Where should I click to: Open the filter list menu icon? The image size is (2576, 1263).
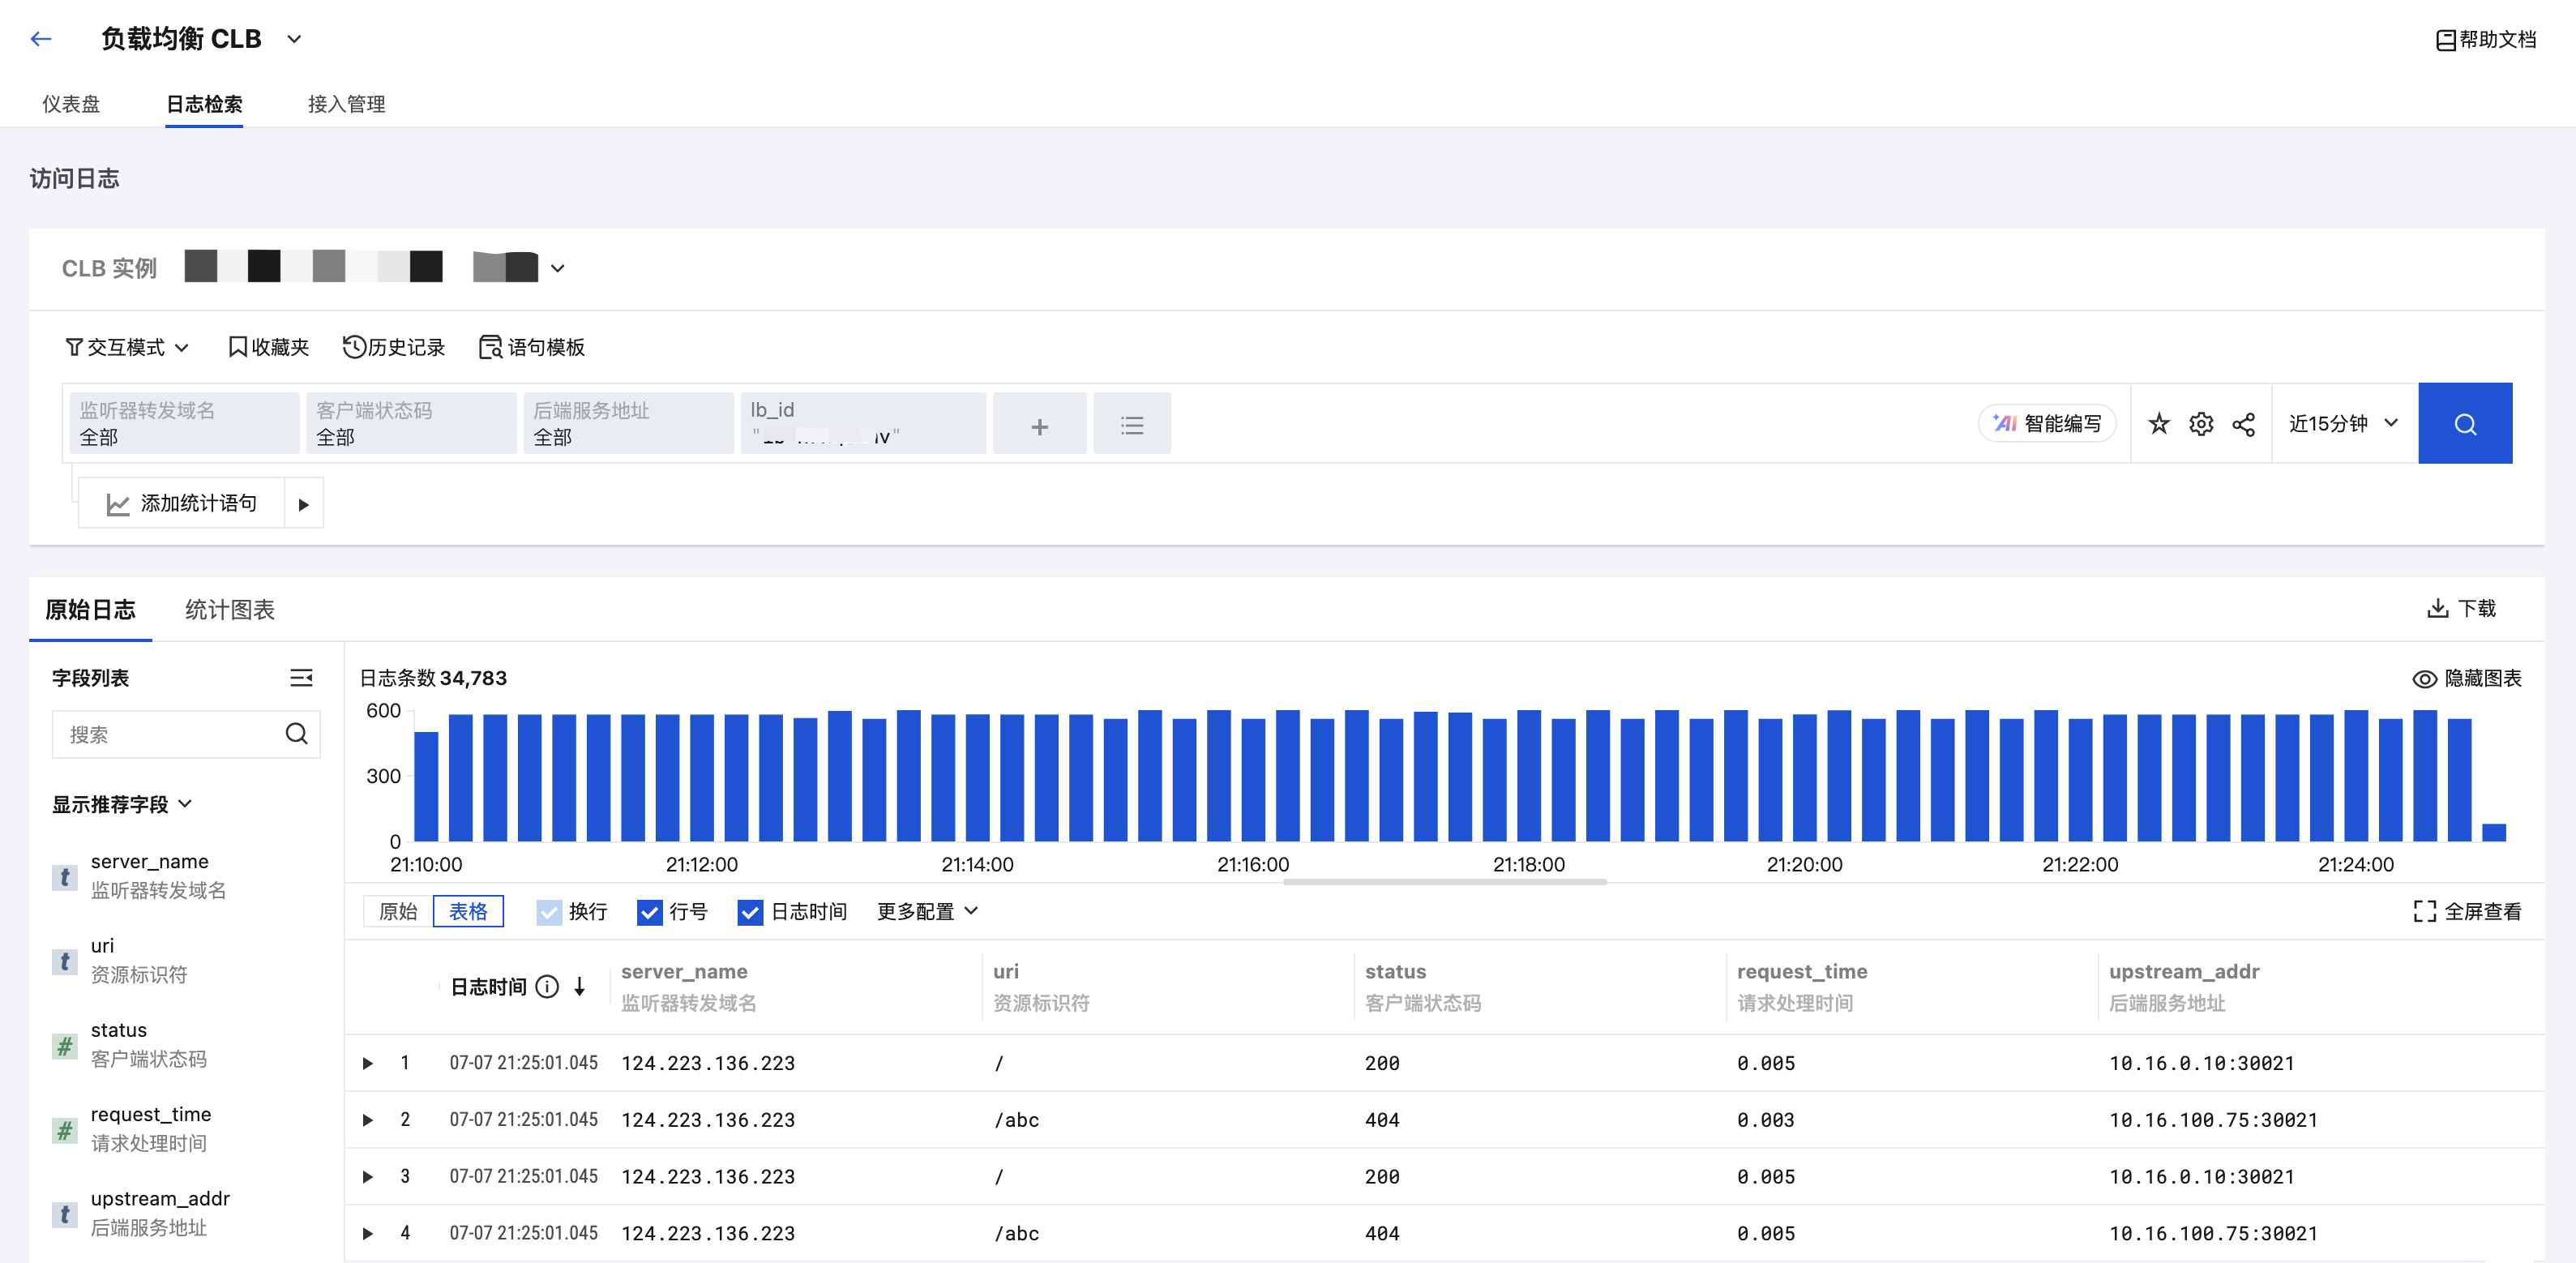click(1131, 426)
